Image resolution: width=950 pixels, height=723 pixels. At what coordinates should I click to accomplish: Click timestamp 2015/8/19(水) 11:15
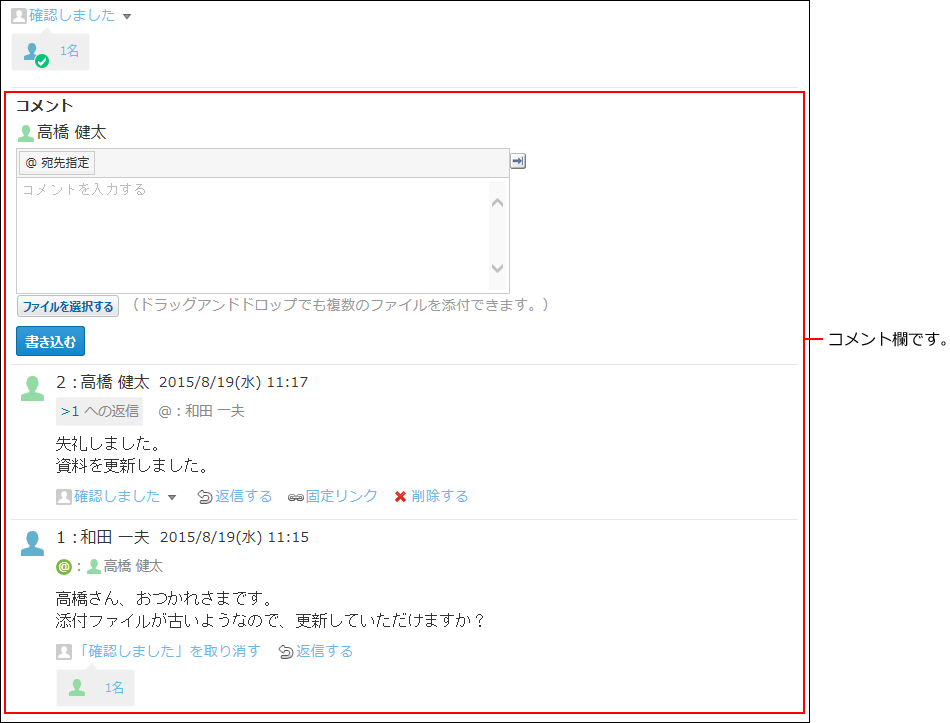click(234, 538)
